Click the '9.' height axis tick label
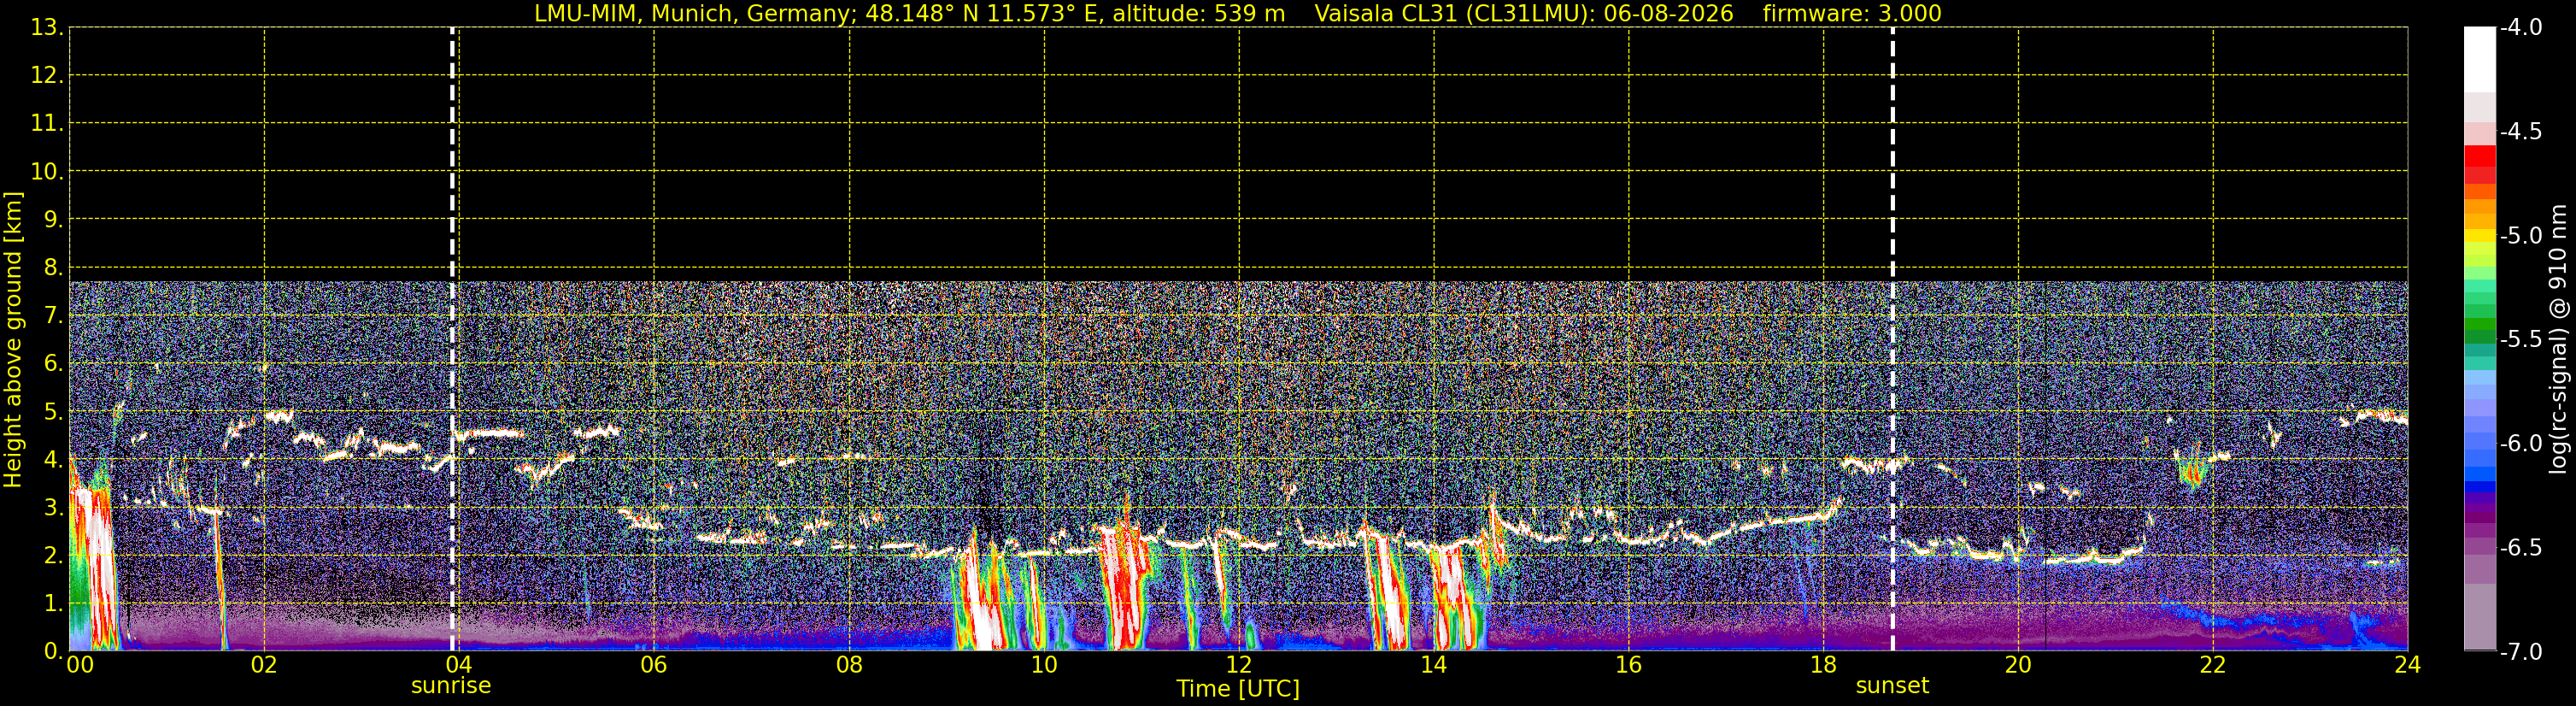 (53, 220)
